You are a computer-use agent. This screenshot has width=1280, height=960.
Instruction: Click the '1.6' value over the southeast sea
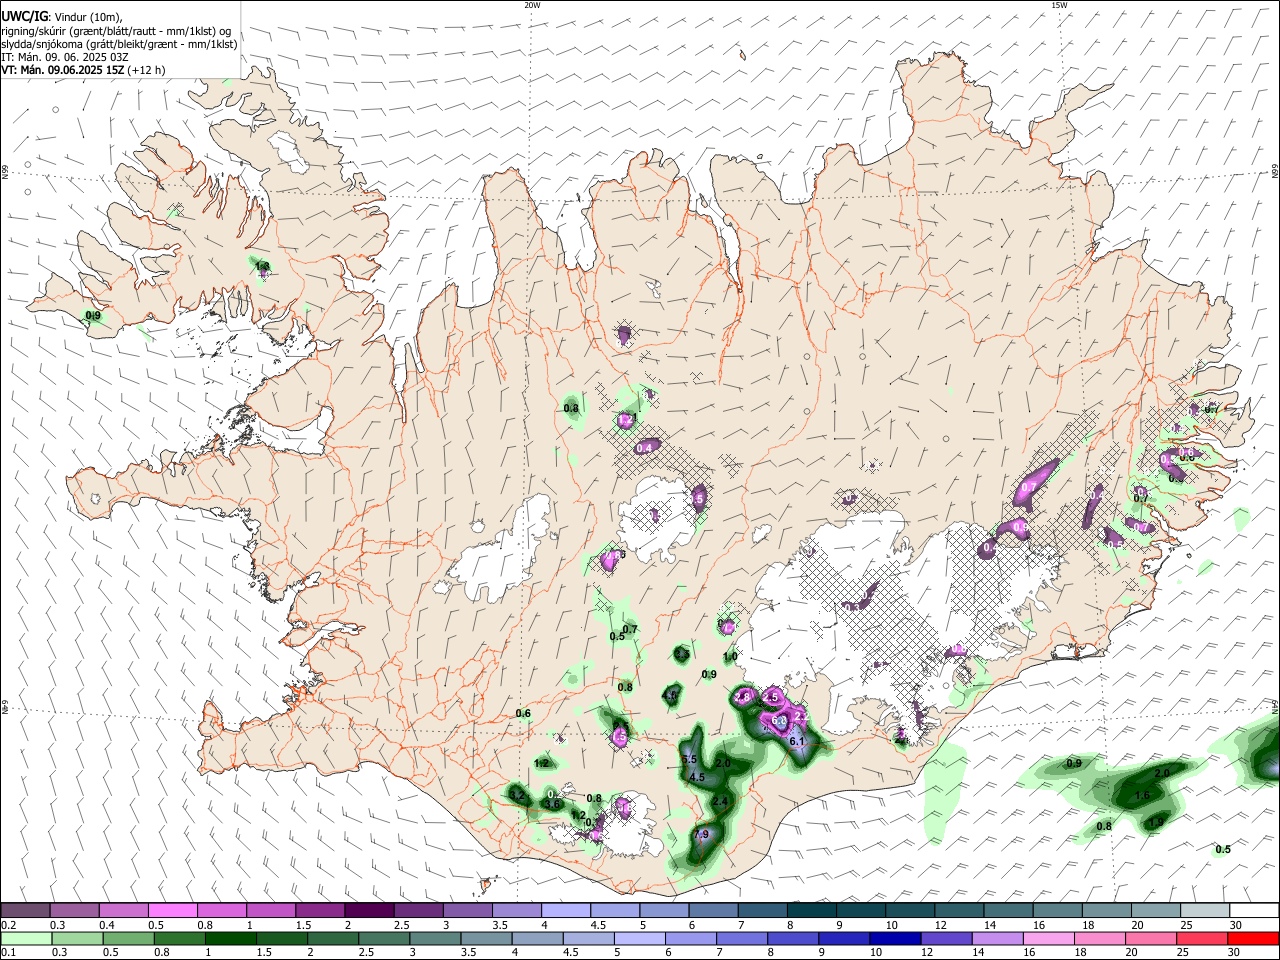click(x=1143, y=794)
